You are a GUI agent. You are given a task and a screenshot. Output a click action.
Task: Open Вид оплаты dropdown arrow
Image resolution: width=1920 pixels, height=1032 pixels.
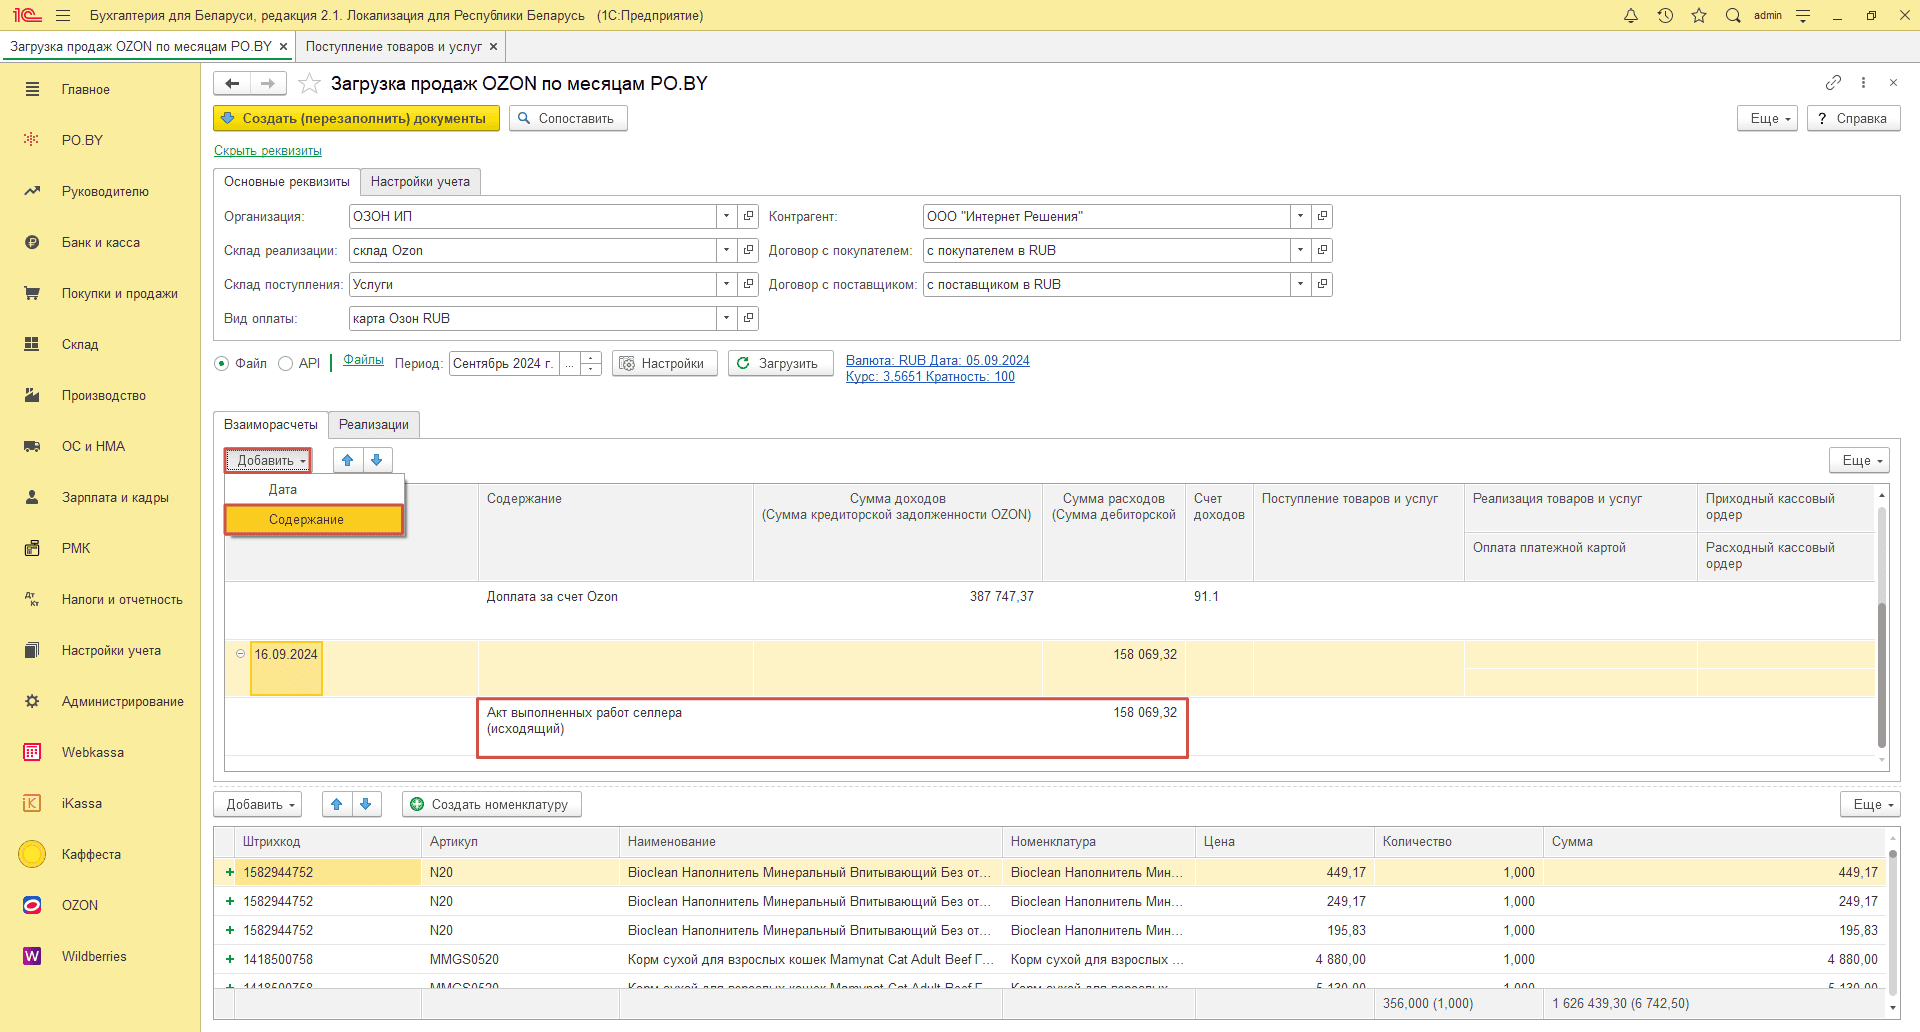727,318
